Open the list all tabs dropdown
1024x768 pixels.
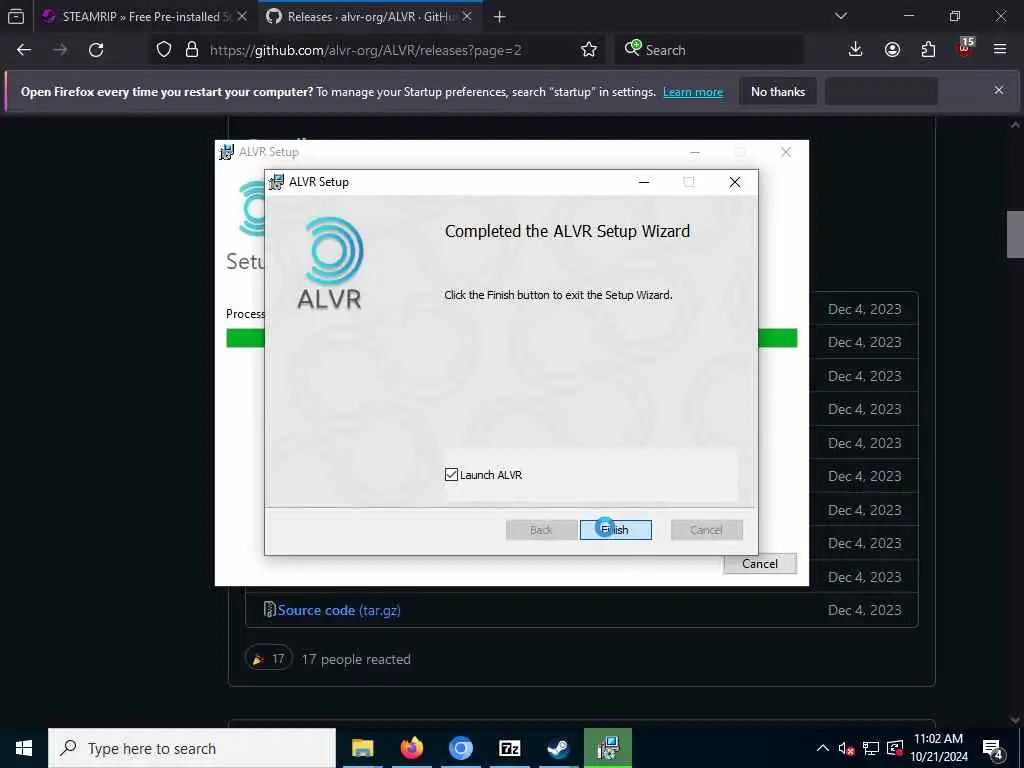pyautogui.click(x=841, y=16)
